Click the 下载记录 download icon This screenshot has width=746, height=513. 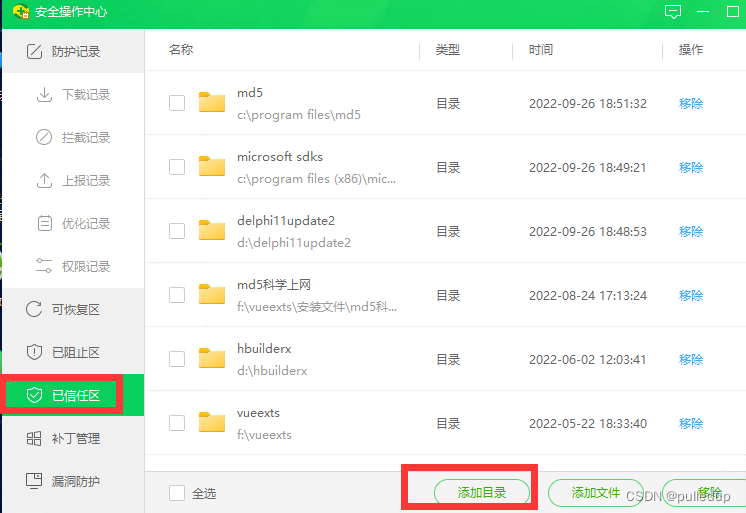[x=44, y=94]
